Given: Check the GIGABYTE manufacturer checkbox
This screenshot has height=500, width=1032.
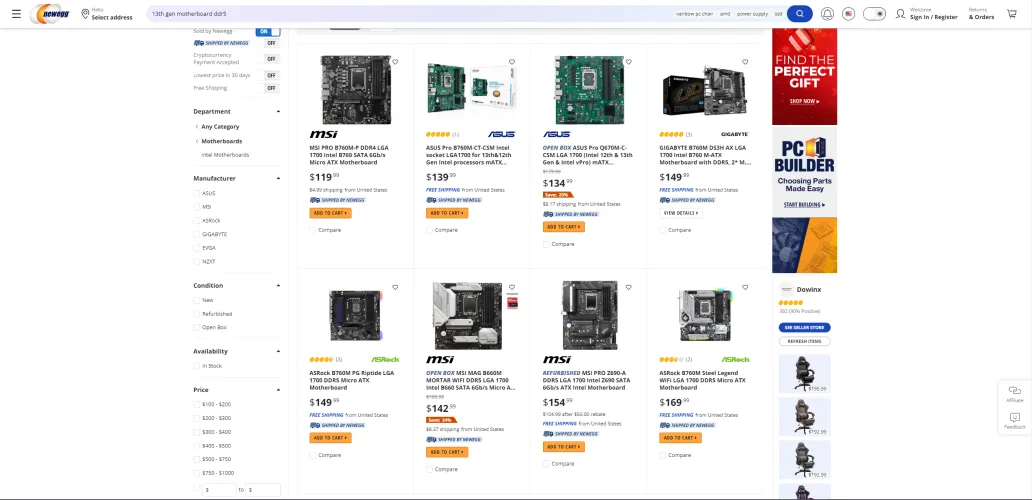Looking at the screenshot, I should [x=197, y=234].
